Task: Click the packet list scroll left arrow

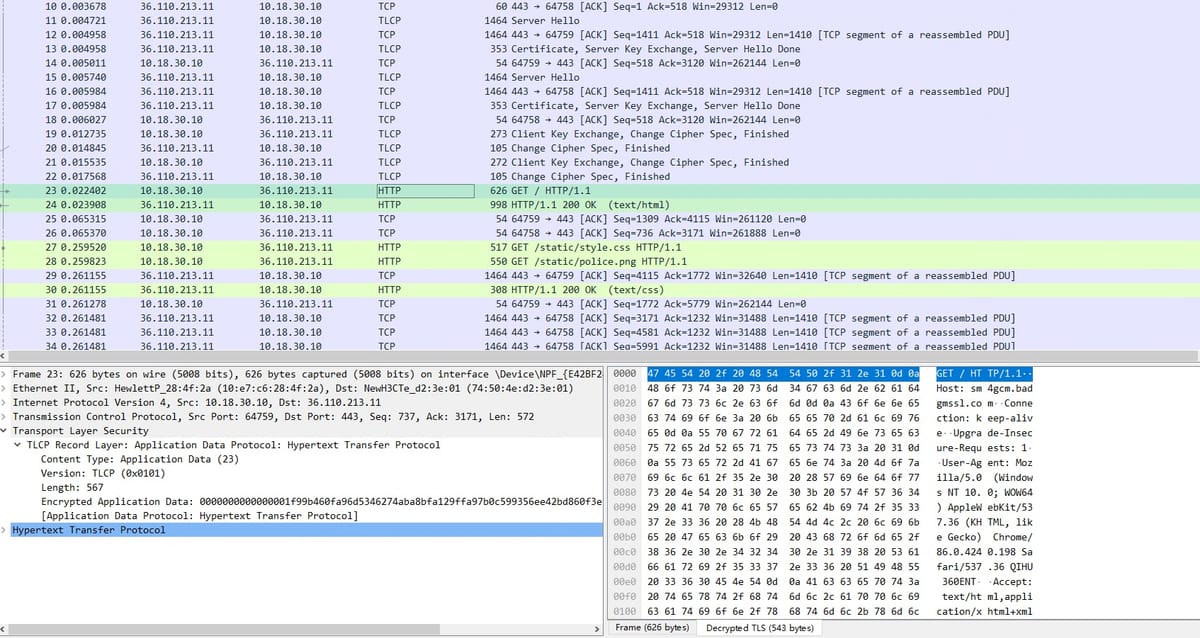Action: click(5, 355)
